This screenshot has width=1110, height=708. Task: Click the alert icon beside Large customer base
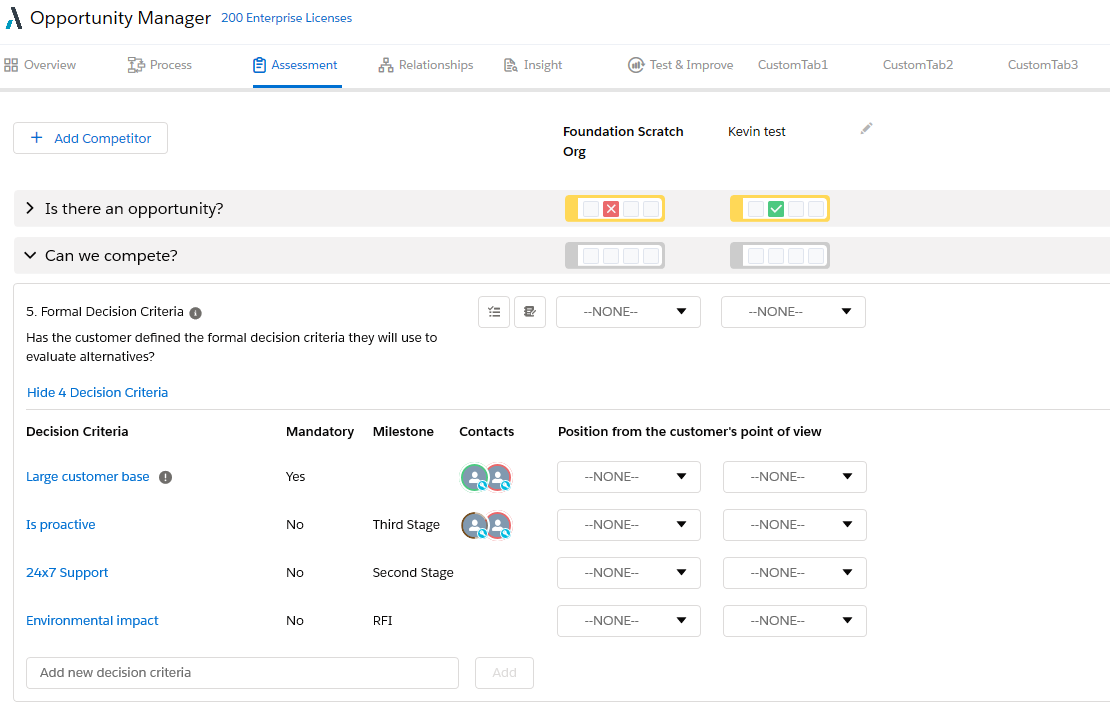(x=166, y=477)
